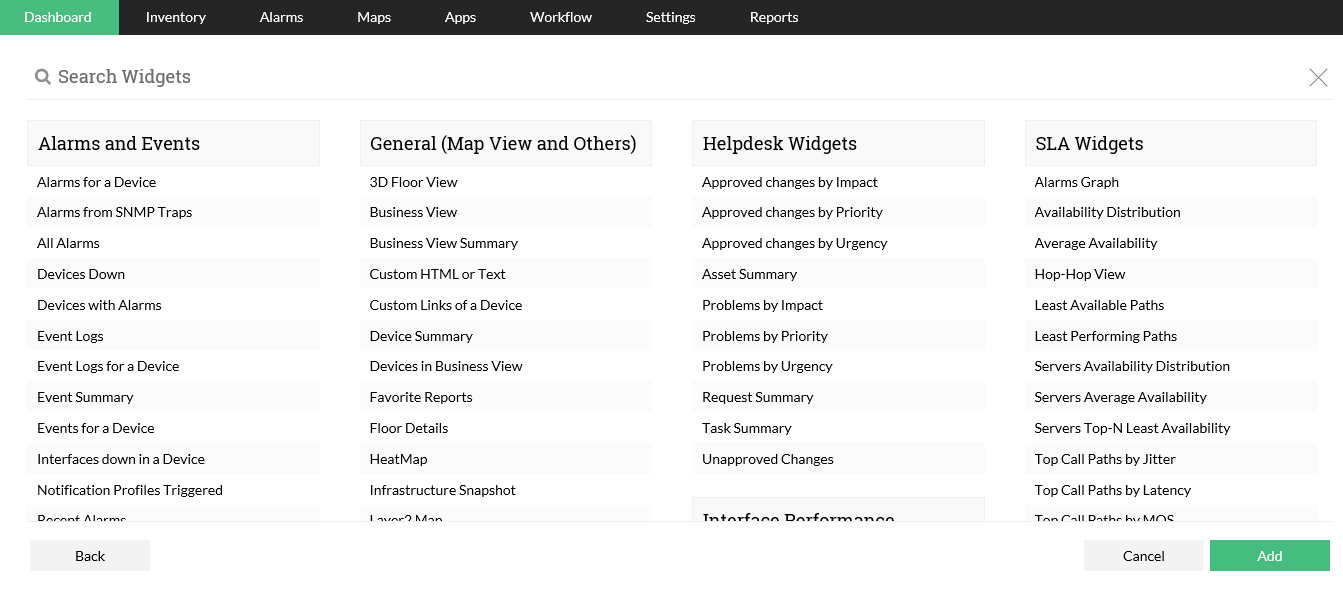
Task: Select the Hop-Hop View widget
Action: (x=1079, y=274)
